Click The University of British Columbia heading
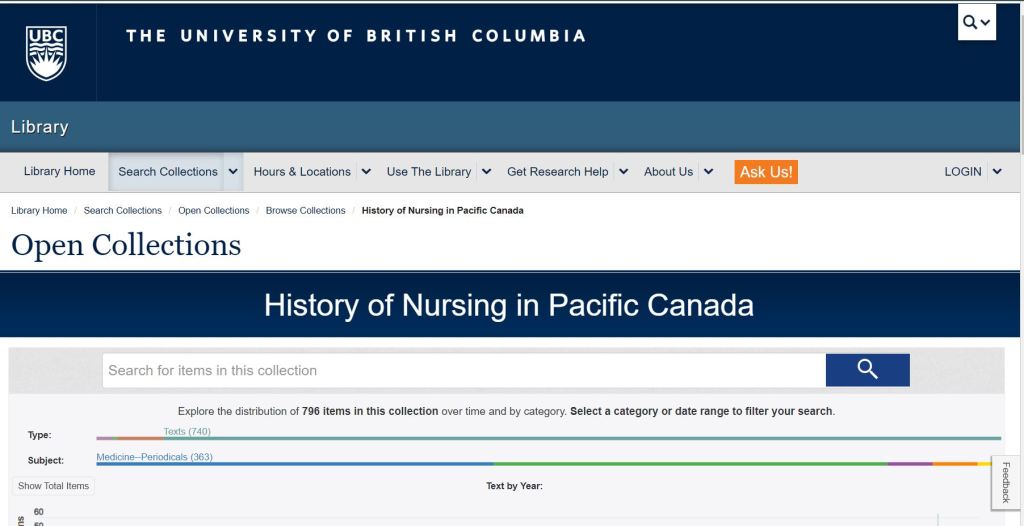This screenshot has width=1024, height=526. click(x=356, y=36)
